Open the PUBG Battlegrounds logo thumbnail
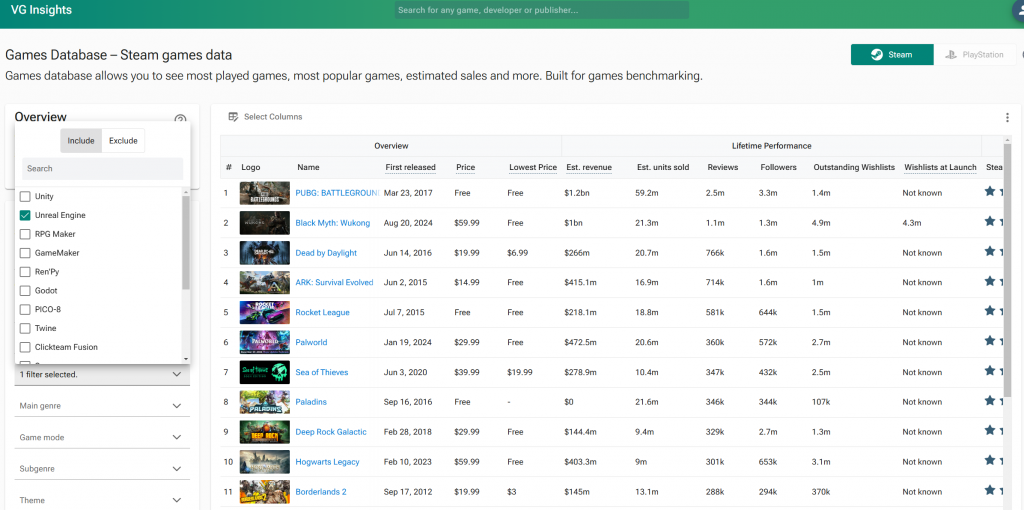The height and width of the screenshot is (510, 1024). coord(264,193)
